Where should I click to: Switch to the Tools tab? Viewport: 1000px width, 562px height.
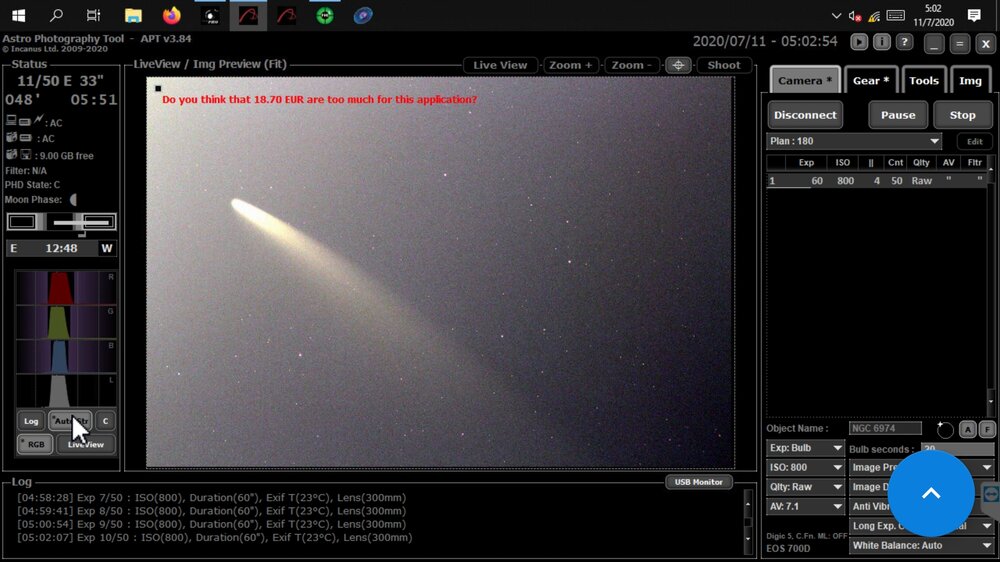(924, 81)
